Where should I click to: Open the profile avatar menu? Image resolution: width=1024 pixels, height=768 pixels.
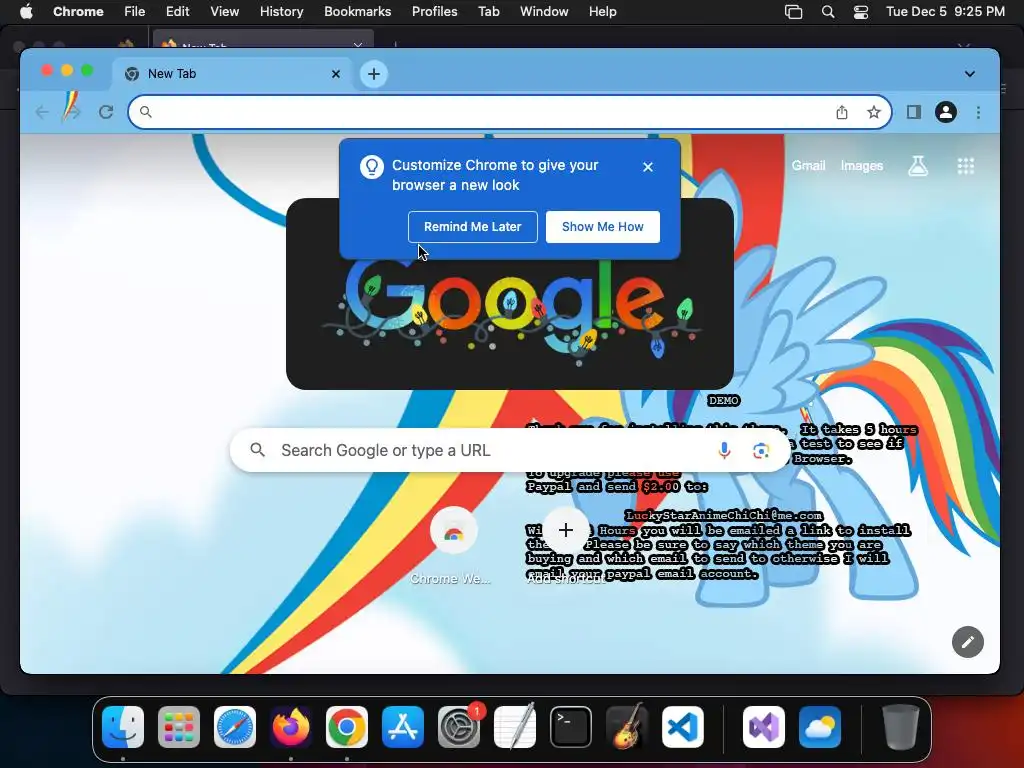946,112
